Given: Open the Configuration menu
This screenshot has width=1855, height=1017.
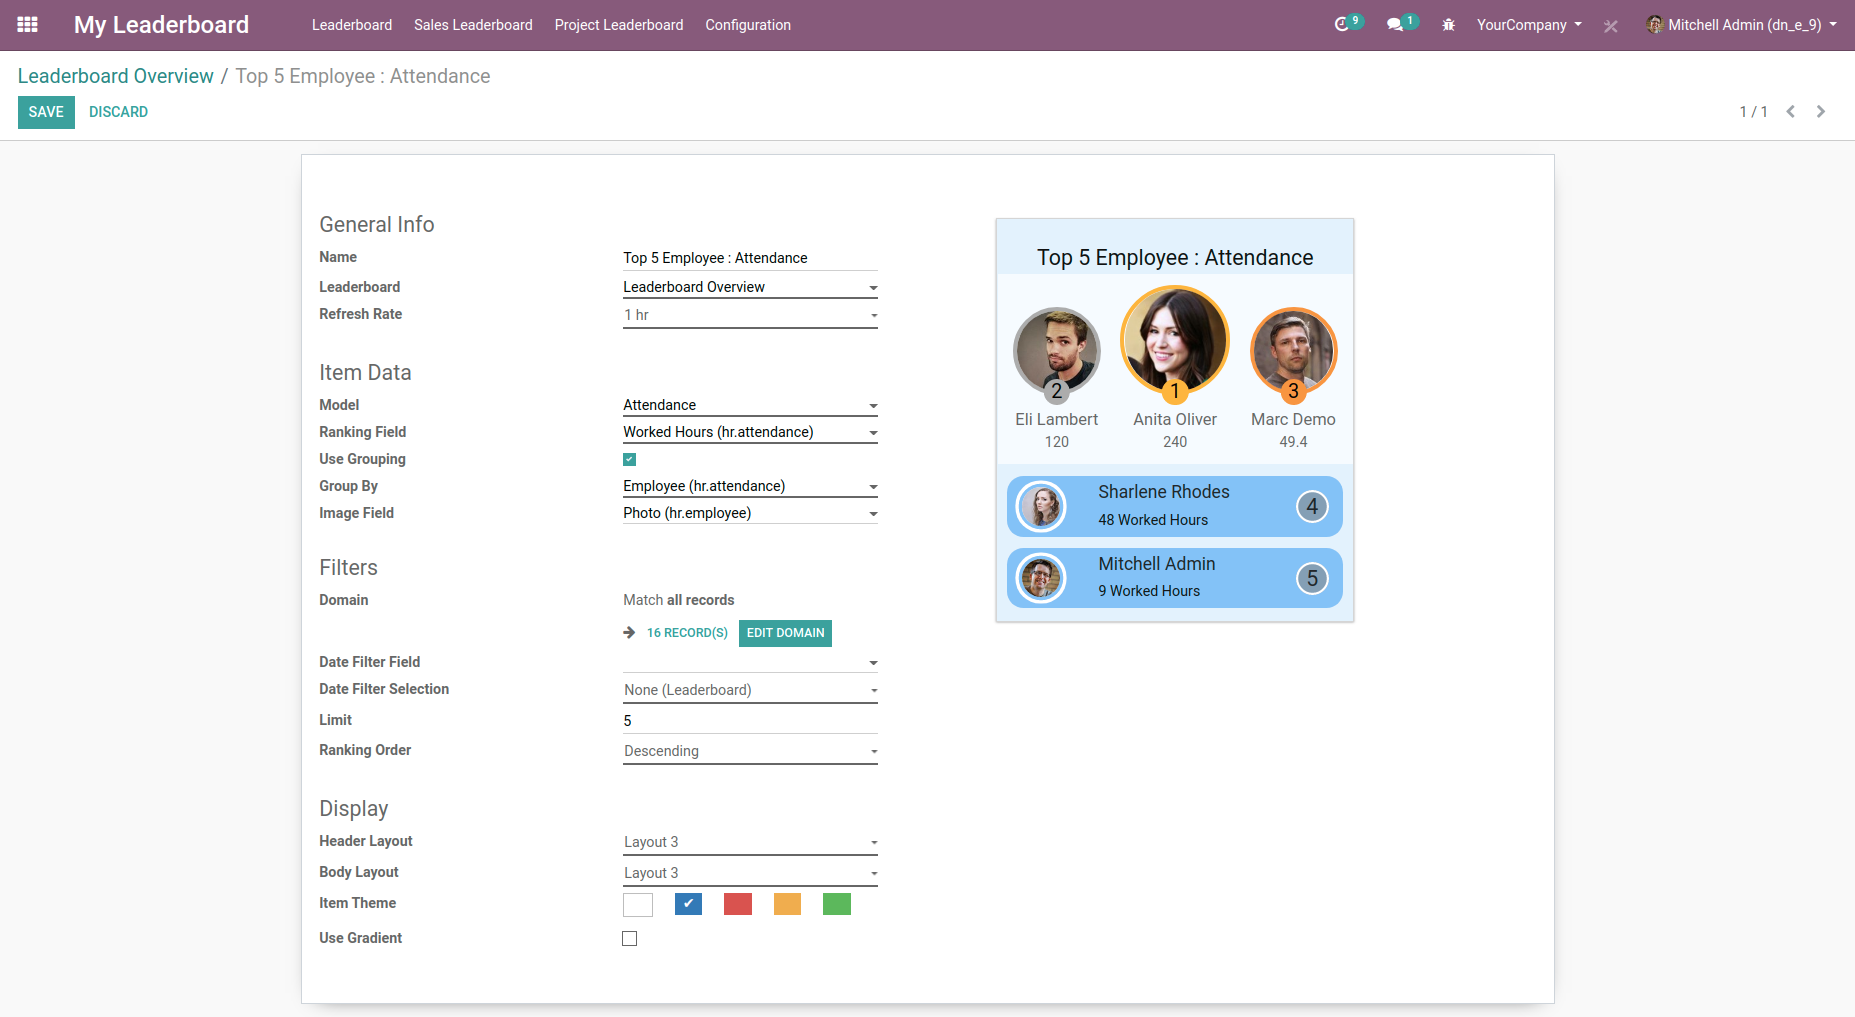Looking at the screenshot, I should [747, 25].
